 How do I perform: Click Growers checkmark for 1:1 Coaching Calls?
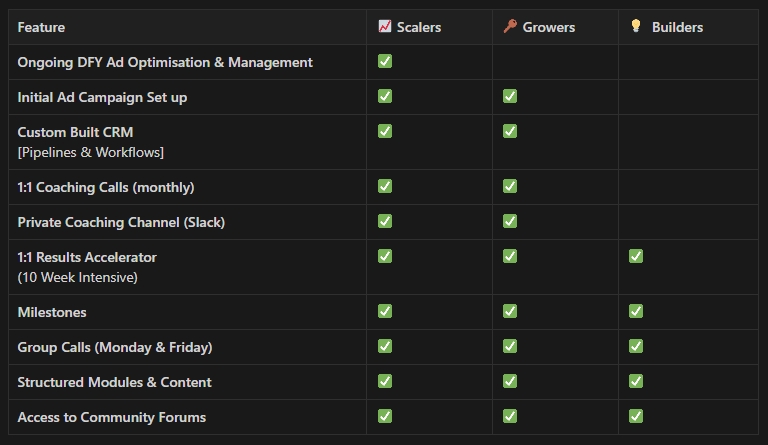[x=510, y=186]
